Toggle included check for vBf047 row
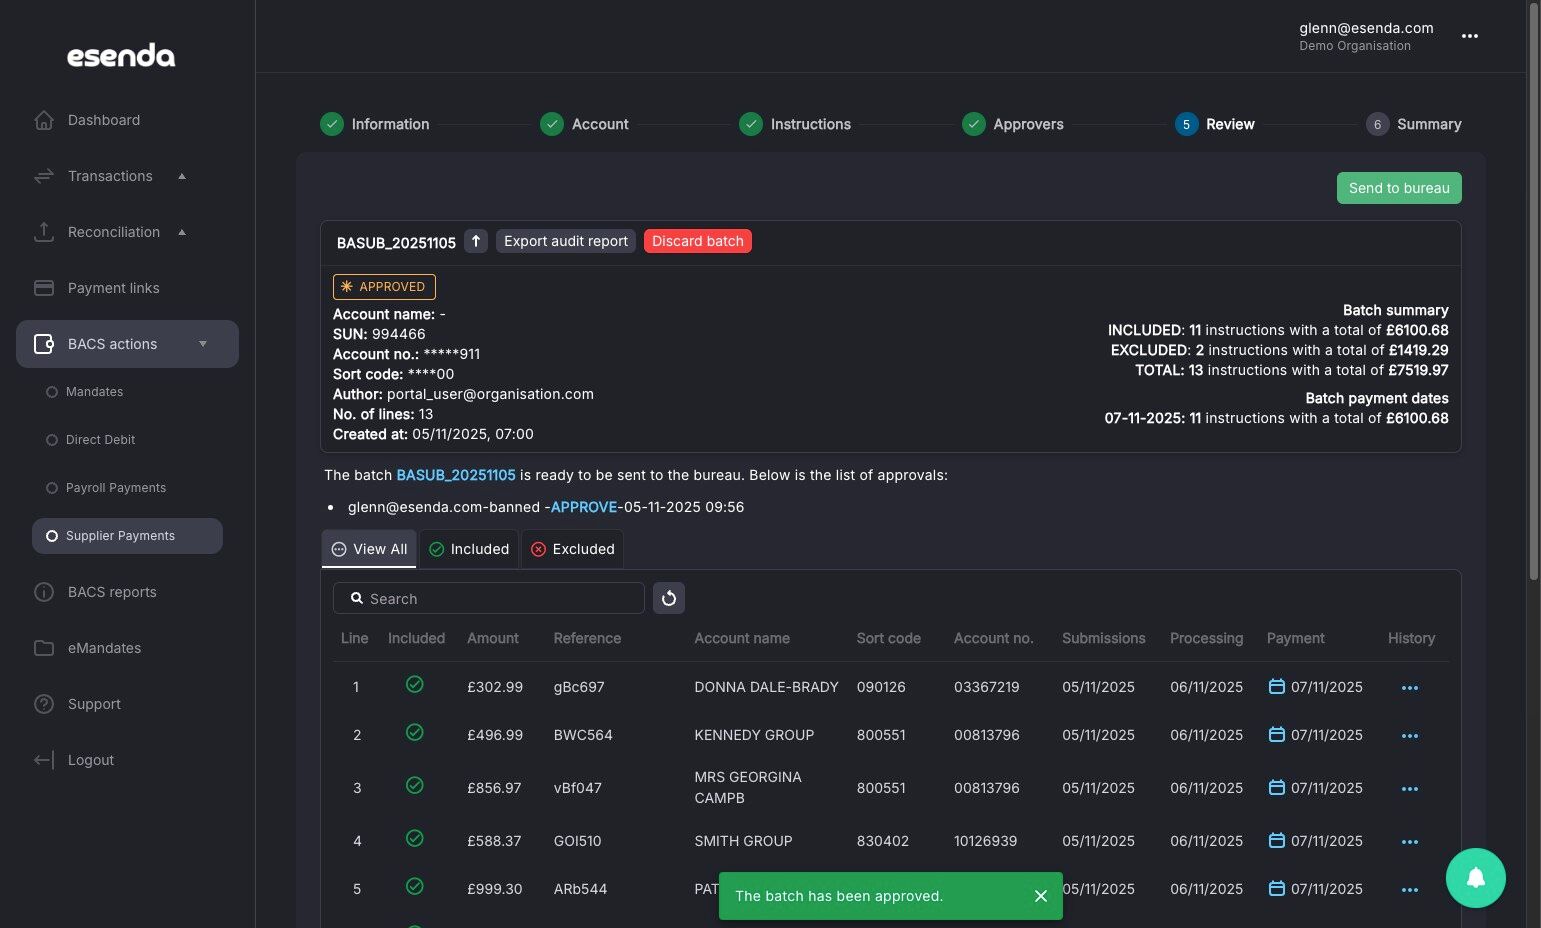 point(415,786)
